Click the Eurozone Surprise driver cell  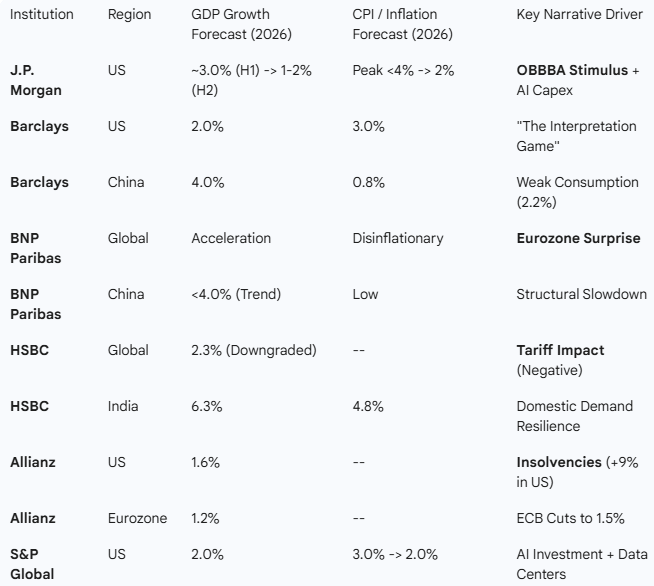tap(578, 239)
